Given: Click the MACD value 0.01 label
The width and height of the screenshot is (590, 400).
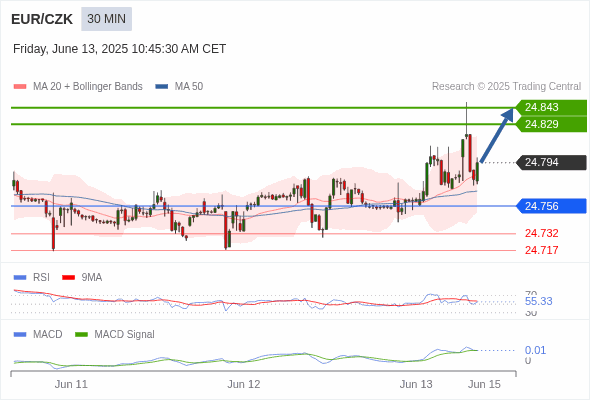Looking at the screenshot, I should [x=535, y=350].
